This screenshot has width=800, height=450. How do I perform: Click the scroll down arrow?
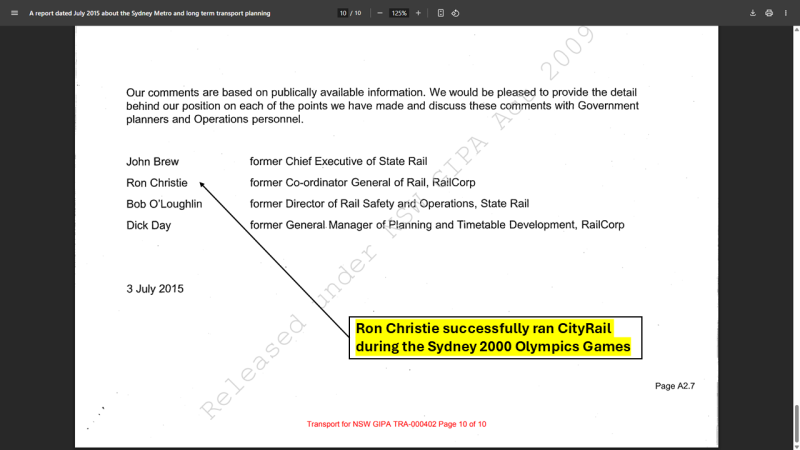(796, 447)
